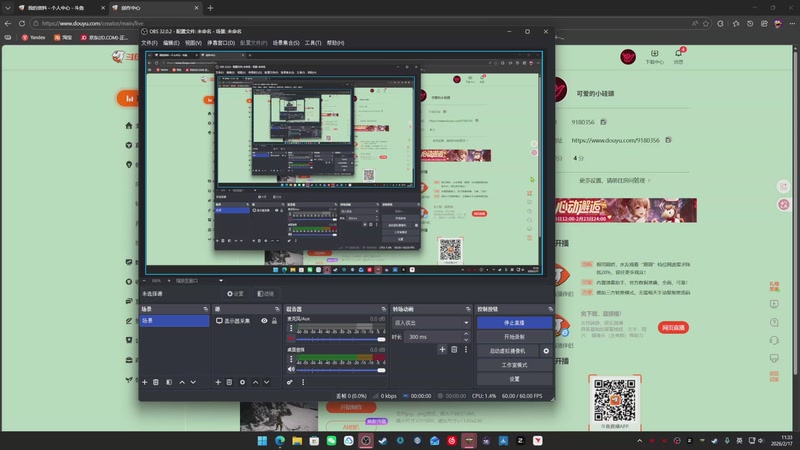Remove the selected scene with the trash icon
This screenshot has height=450, width=800.
tap(156, 382)
